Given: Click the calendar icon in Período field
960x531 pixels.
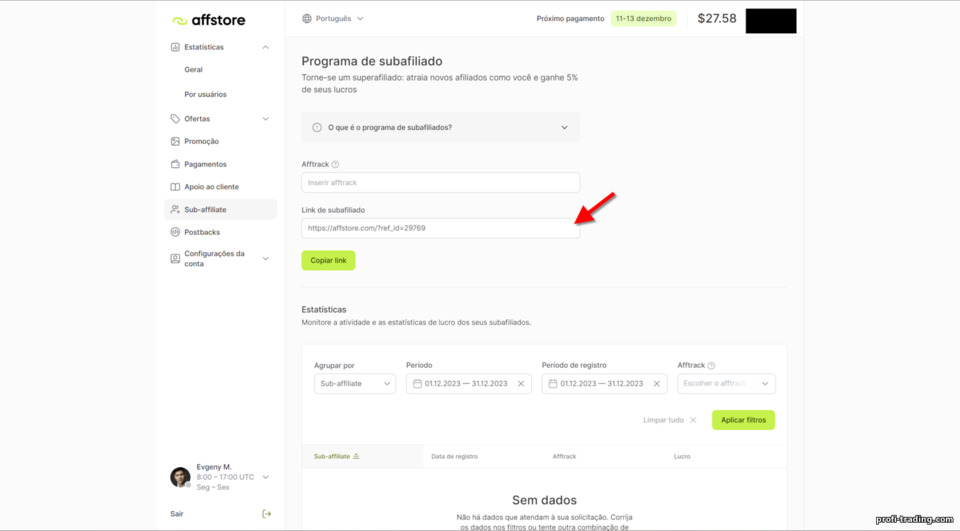Looking at the screenshot, I should (417, 383).
